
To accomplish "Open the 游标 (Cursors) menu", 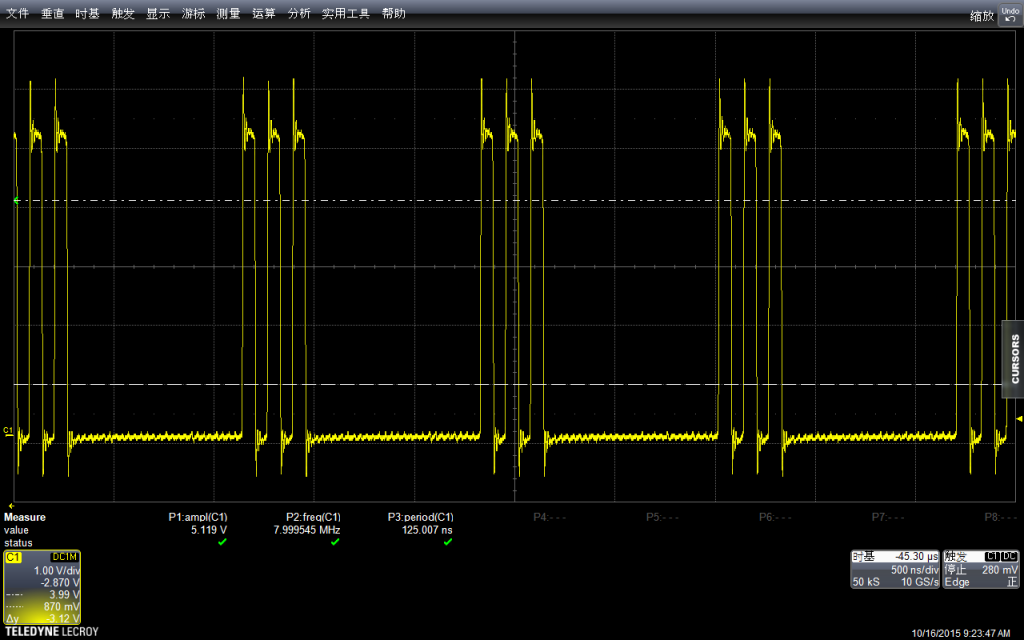I will coord(193,13).
